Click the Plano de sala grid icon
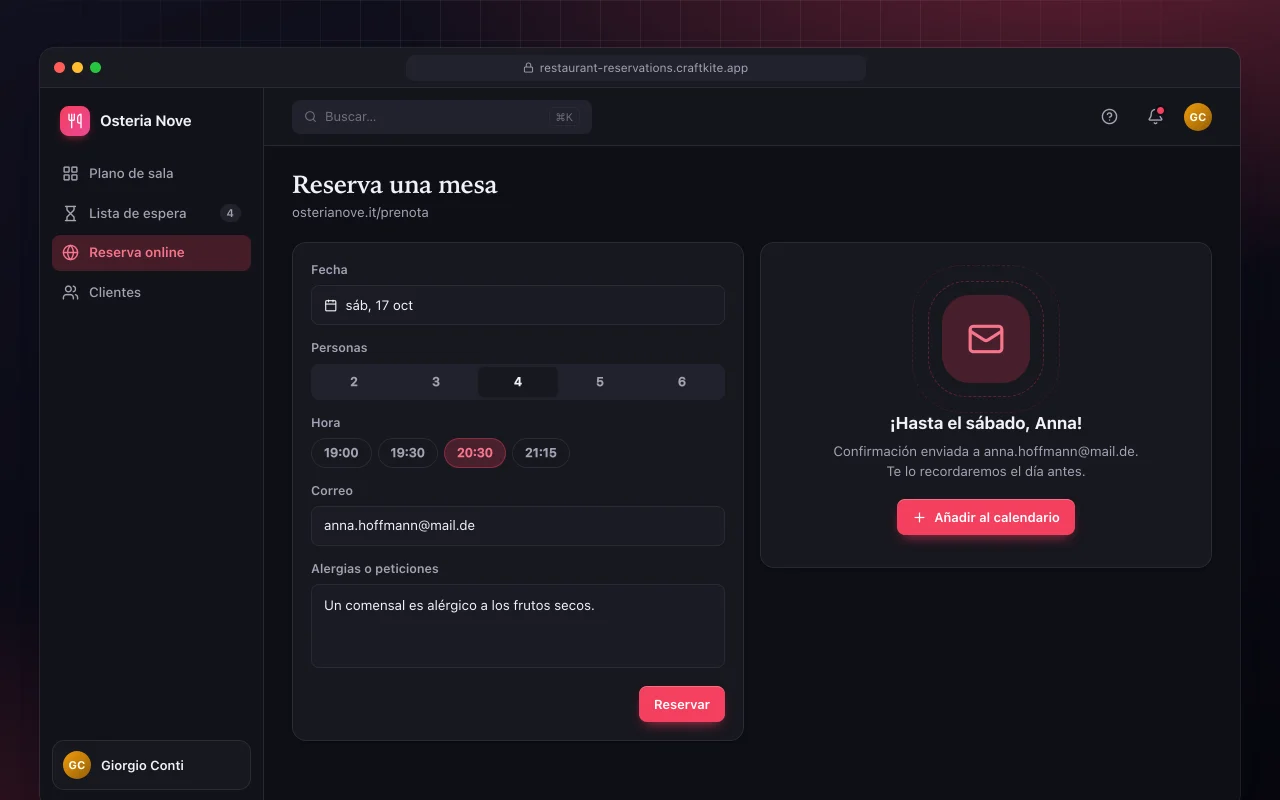 (x=70, y=173)
